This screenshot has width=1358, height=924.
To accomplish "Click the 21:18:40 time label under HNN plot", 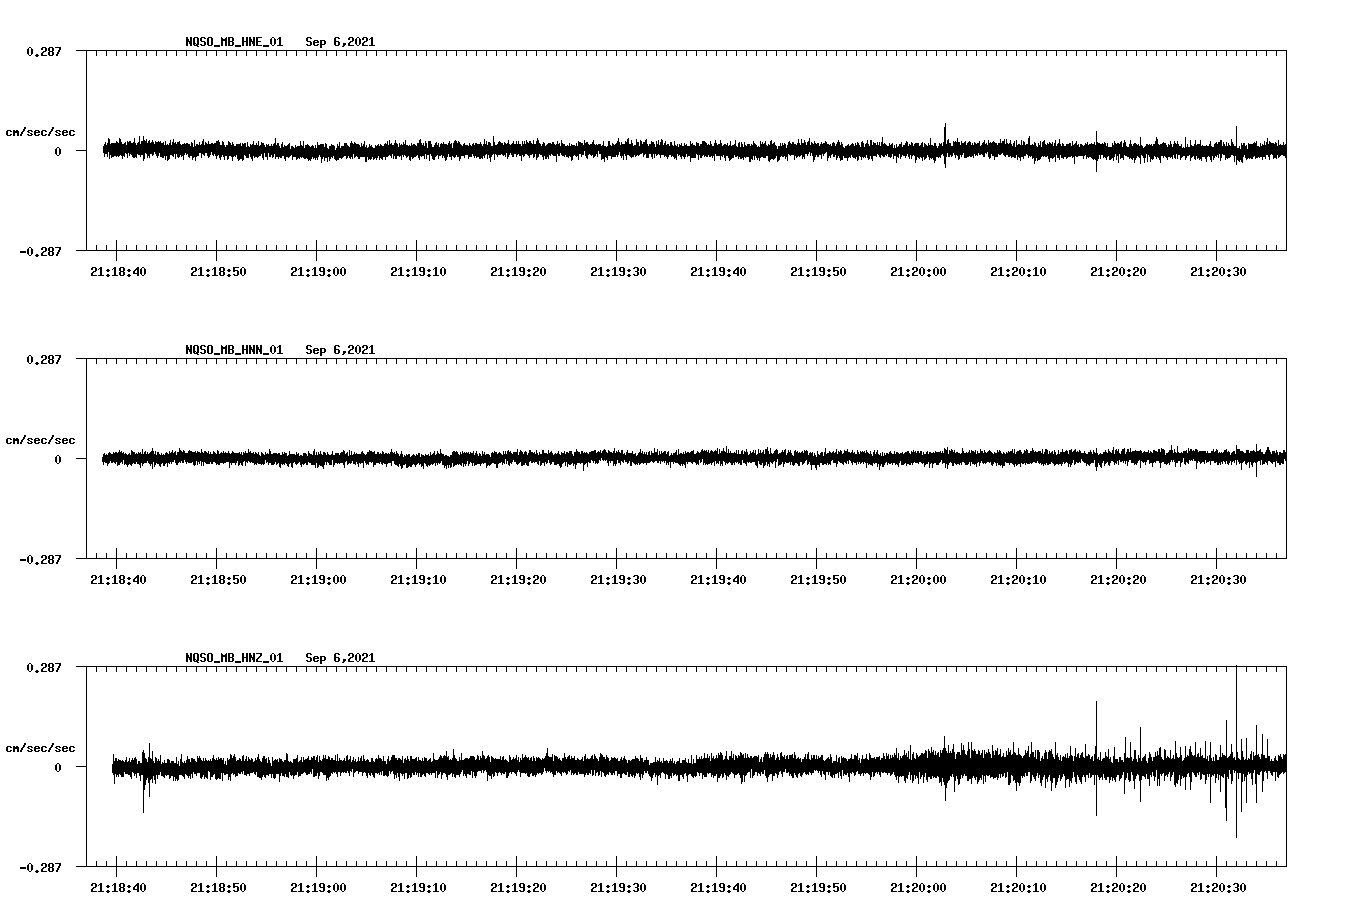I will (x=118, y=579).
